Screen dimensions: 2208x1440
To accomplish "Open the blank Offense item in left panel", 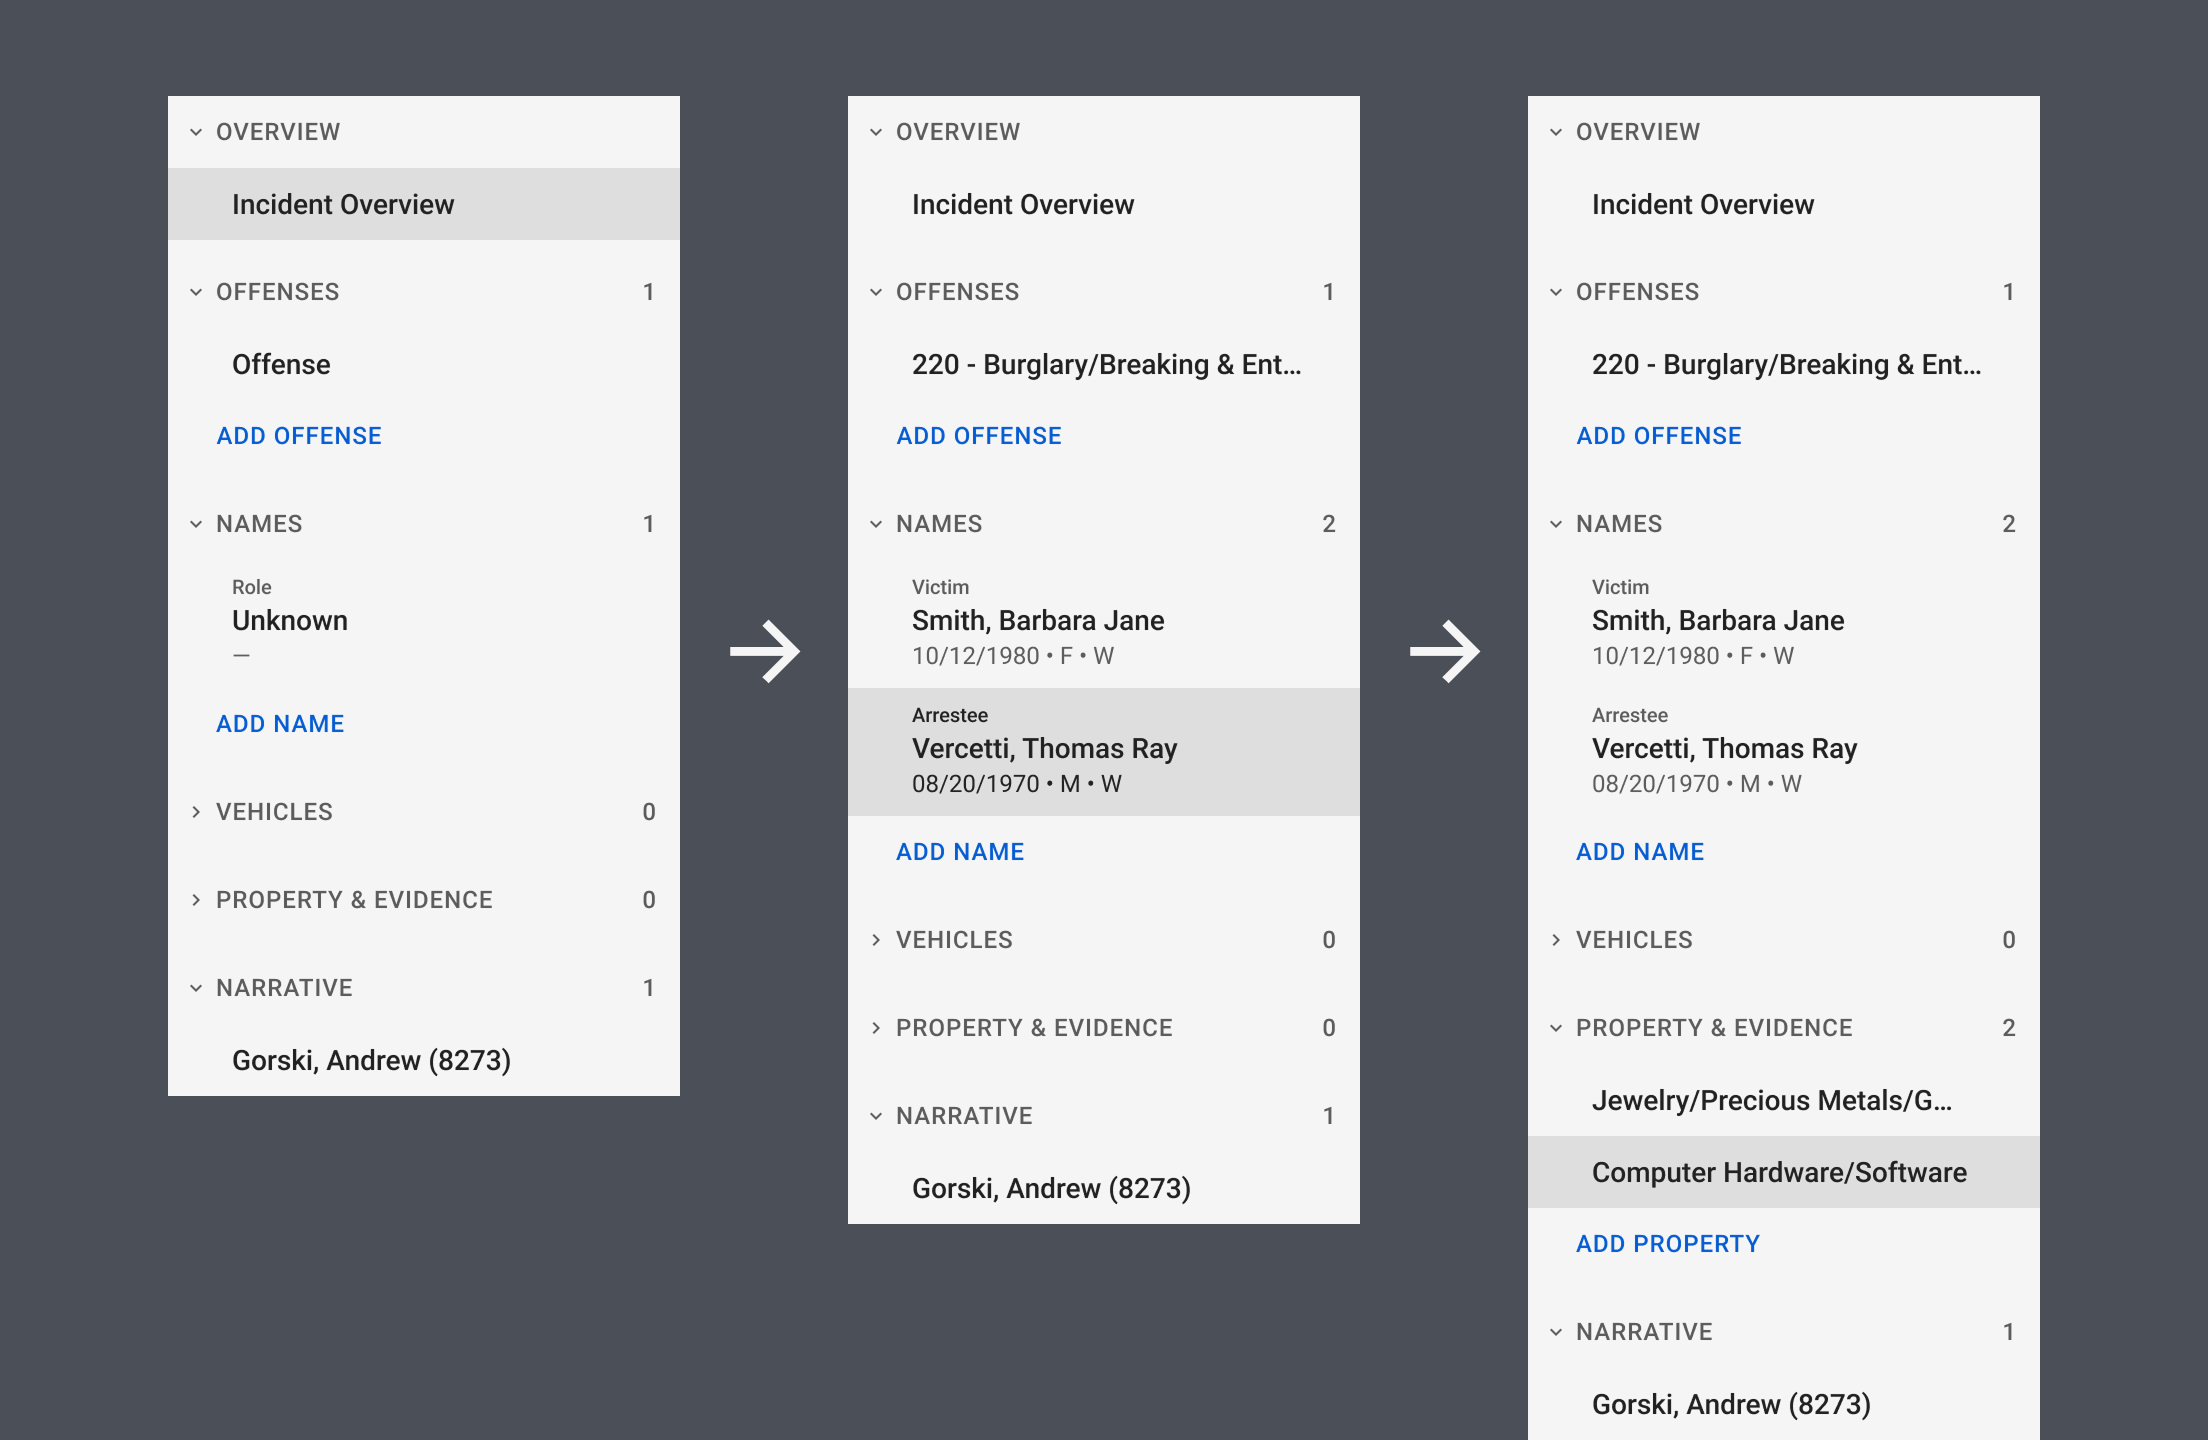I will pos(424,364).
